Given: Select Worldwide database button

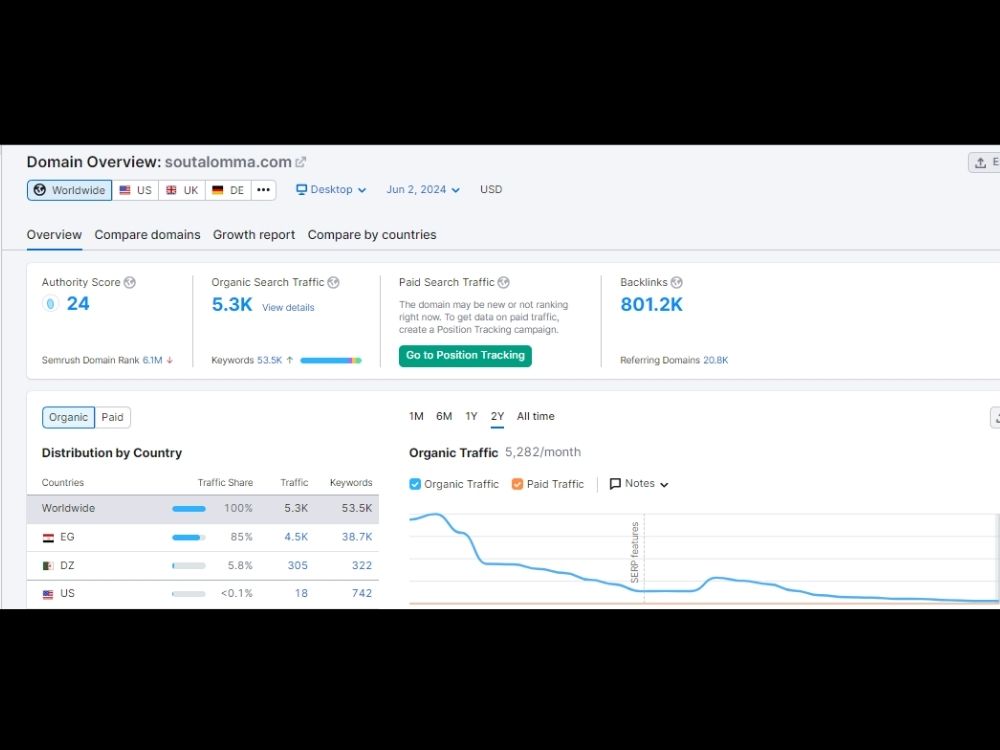Looking at the screenshot, I should click(x=70, y=190).
